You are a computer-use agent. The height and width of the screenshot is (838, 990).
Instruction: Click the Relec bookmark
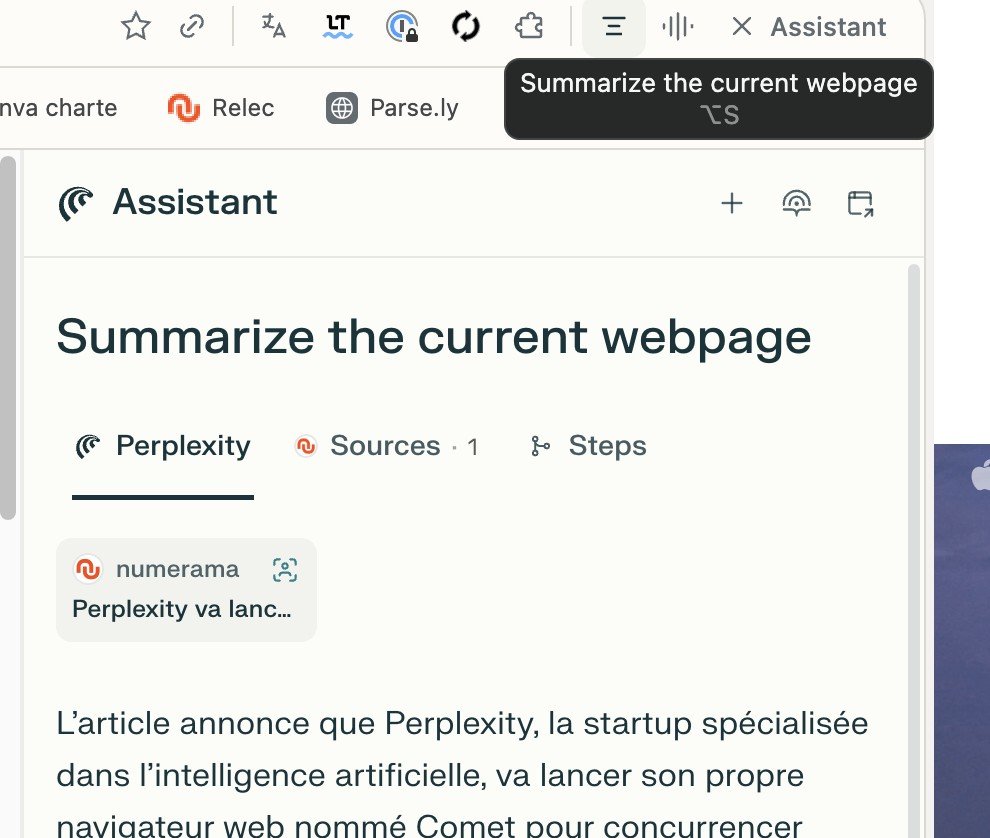(221, 108)
